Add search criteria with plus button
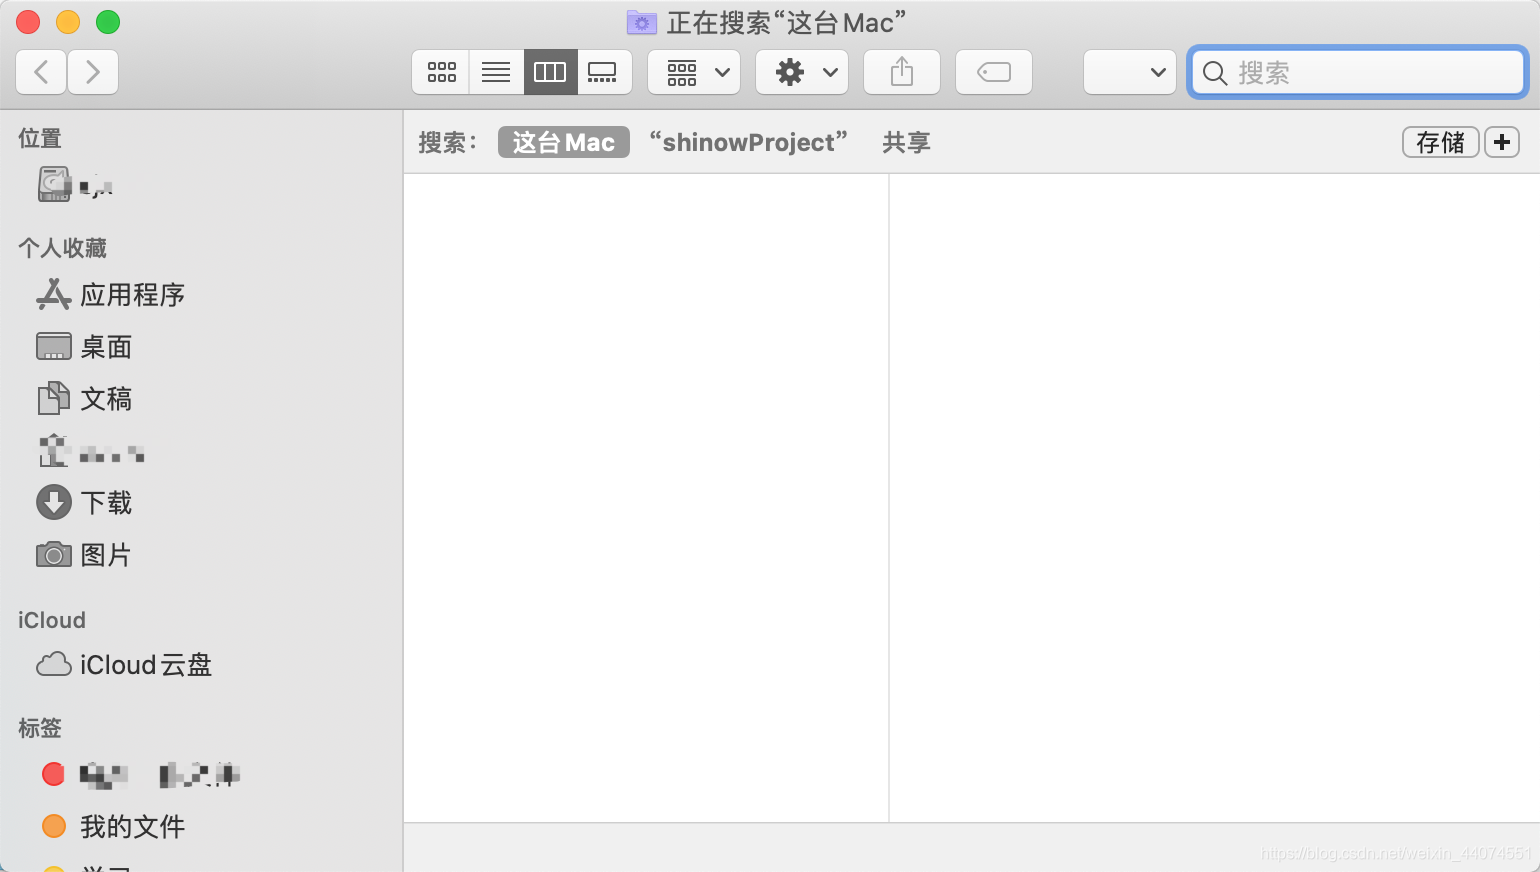Screen dimensions: 1540x872 click(1502, 142)
